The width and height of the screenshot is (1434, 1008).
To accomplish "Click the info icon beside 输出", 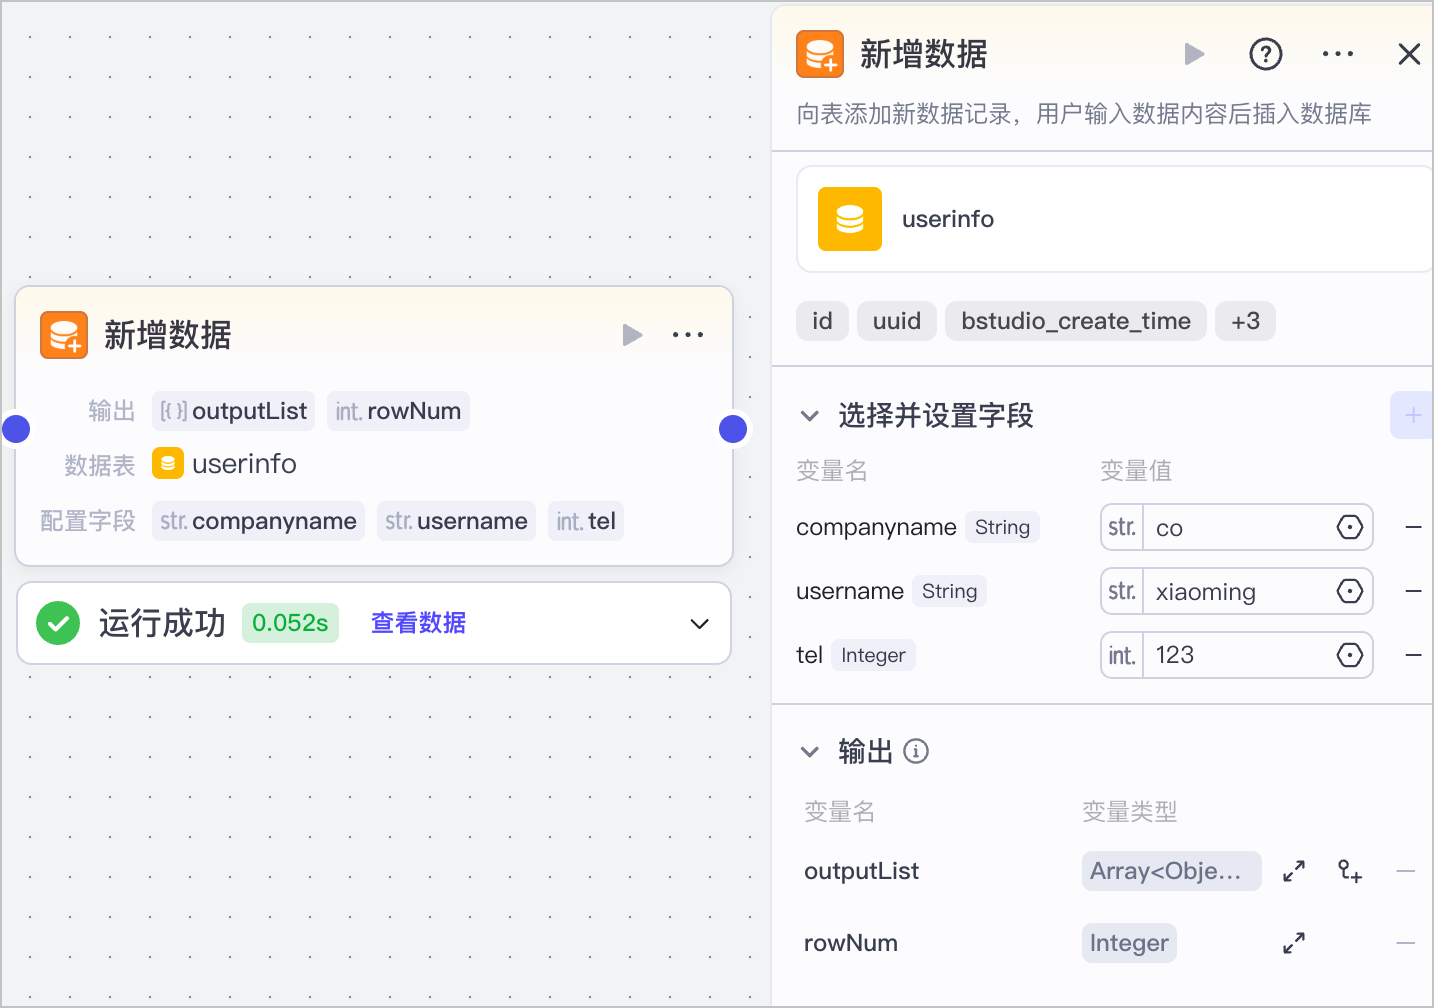I will 916,751.
